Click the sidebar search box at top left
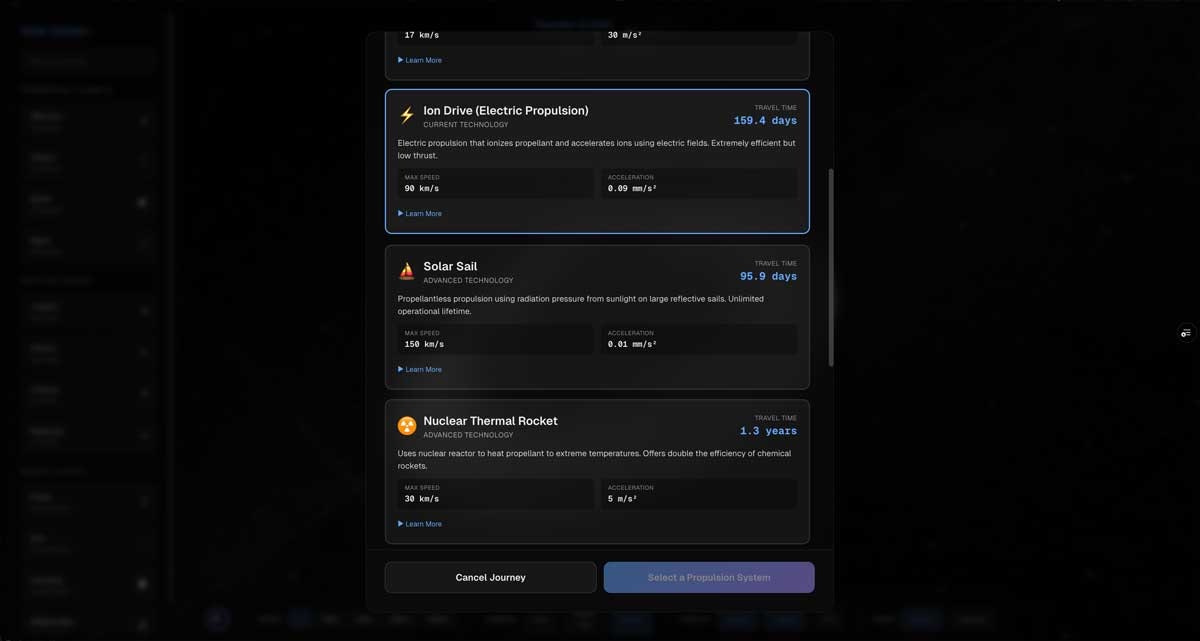This screenshot has width=1200, height=641. [x=87, y=61]
